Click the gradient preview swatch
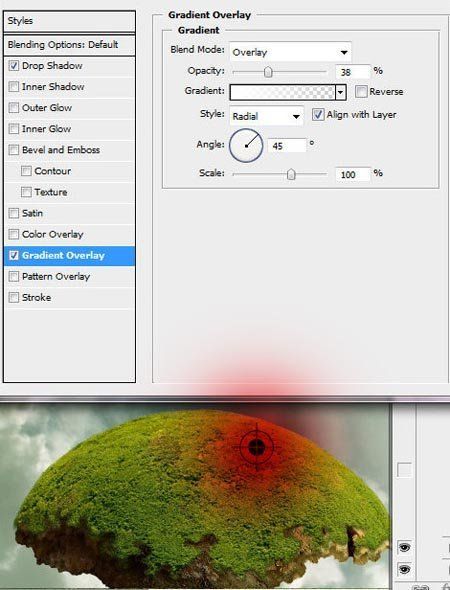This screenshot has height=590, width=450. tap(282, 92)
